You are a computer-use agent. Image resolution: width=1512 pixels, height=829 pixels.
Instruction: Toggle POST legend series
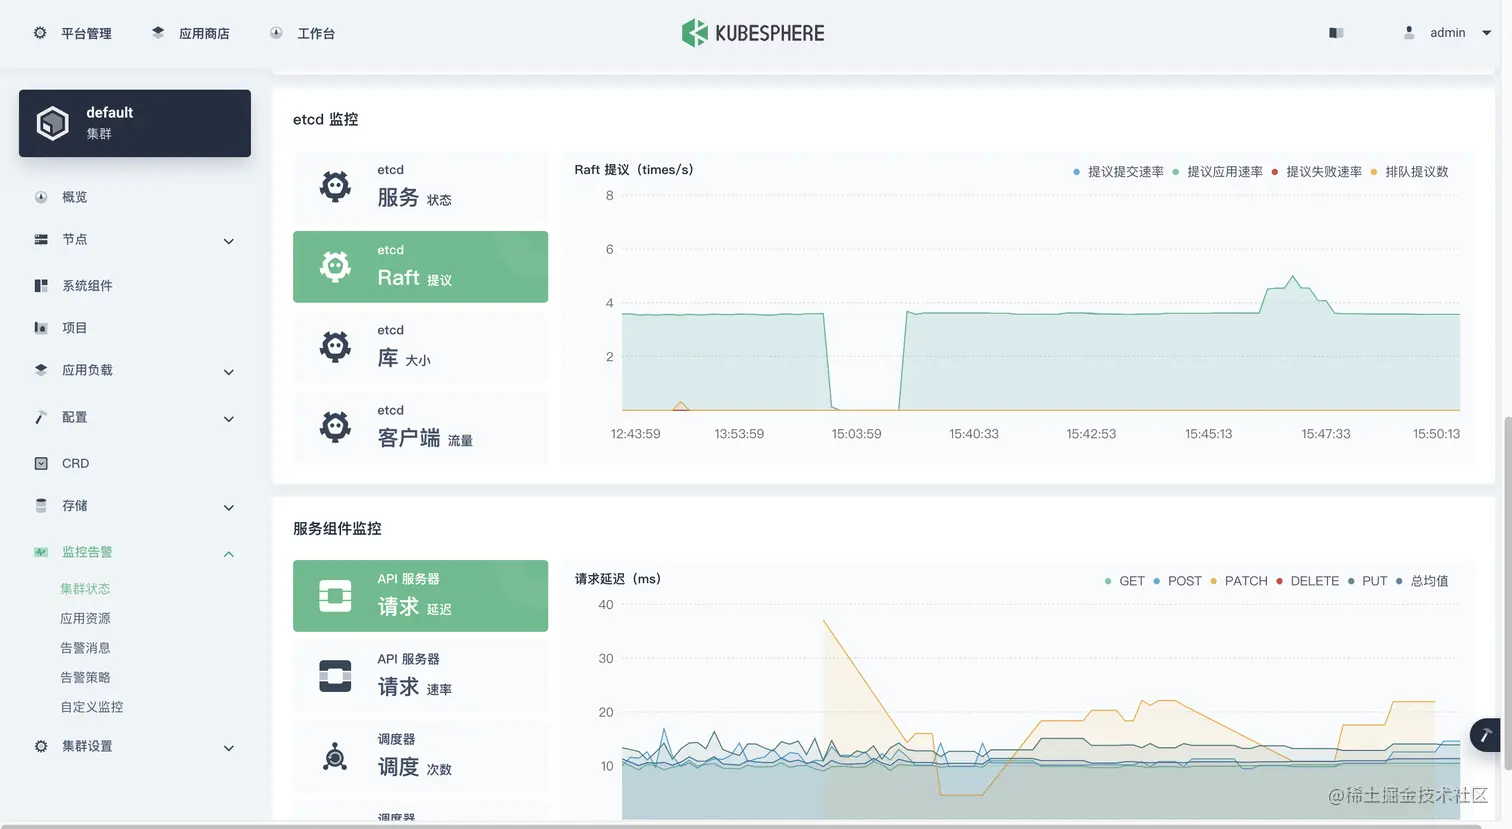pos(1177,581)
